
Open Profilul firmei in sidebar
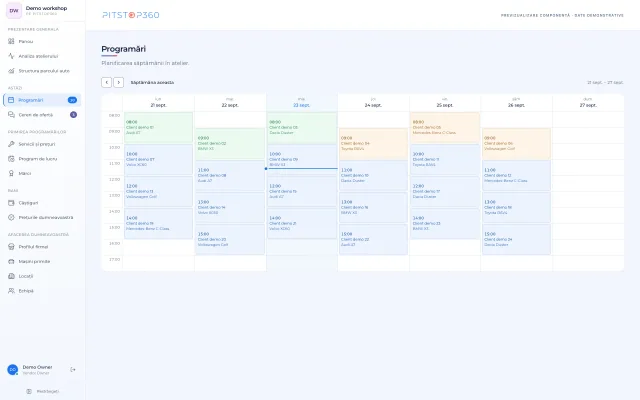click(x=42, y=247)
